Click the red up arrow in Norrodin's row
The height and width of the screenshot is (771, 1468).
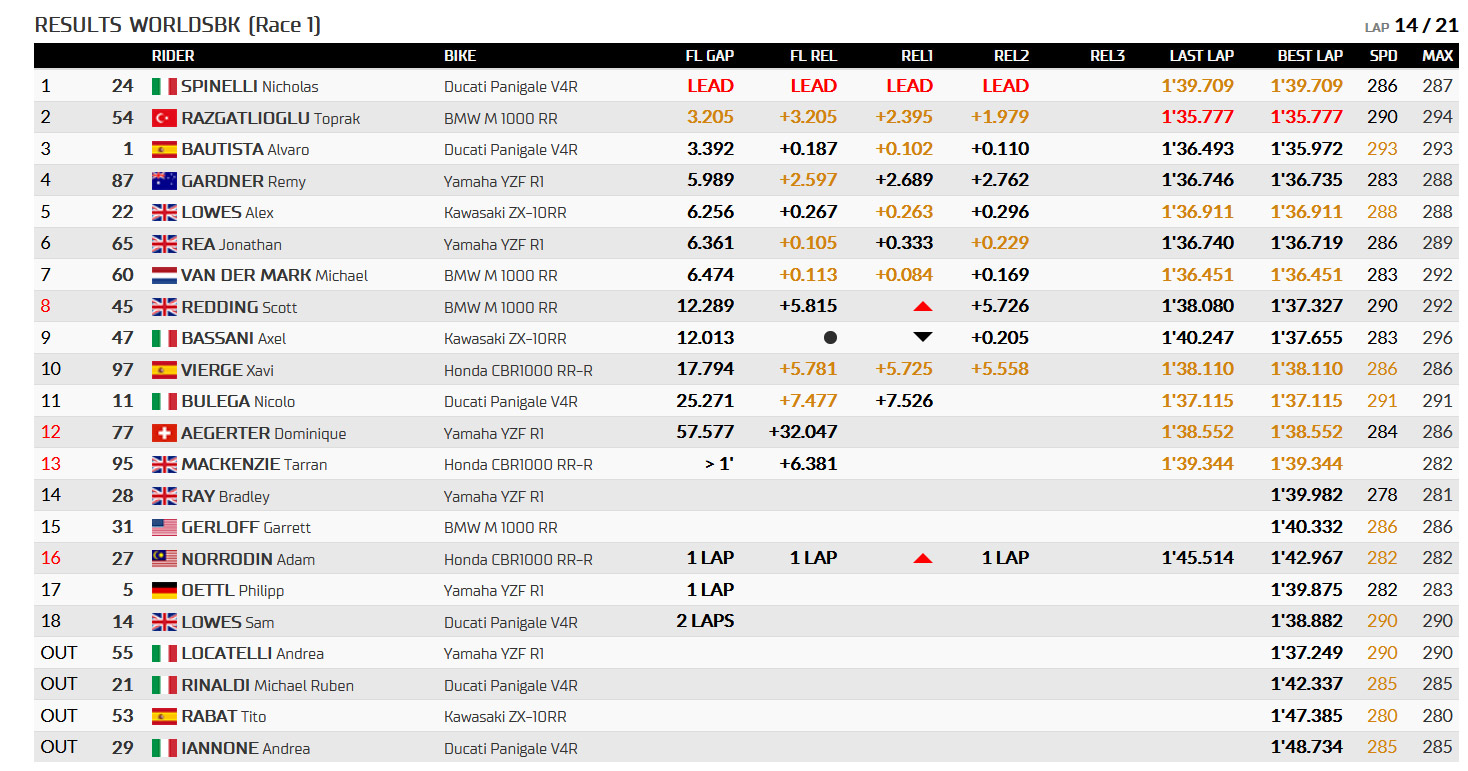point(923,558)
